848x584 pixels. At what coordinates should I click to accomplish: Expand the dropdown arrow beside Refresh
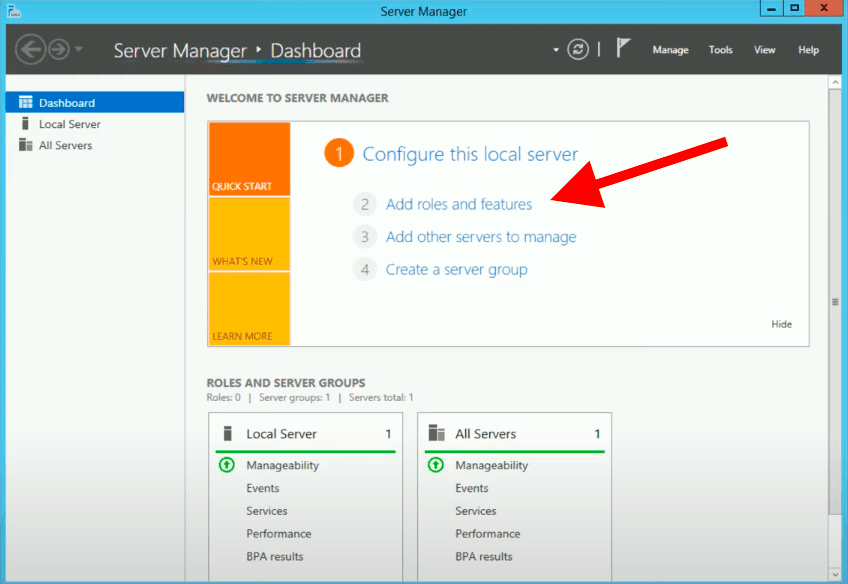[x=556, y=50]
